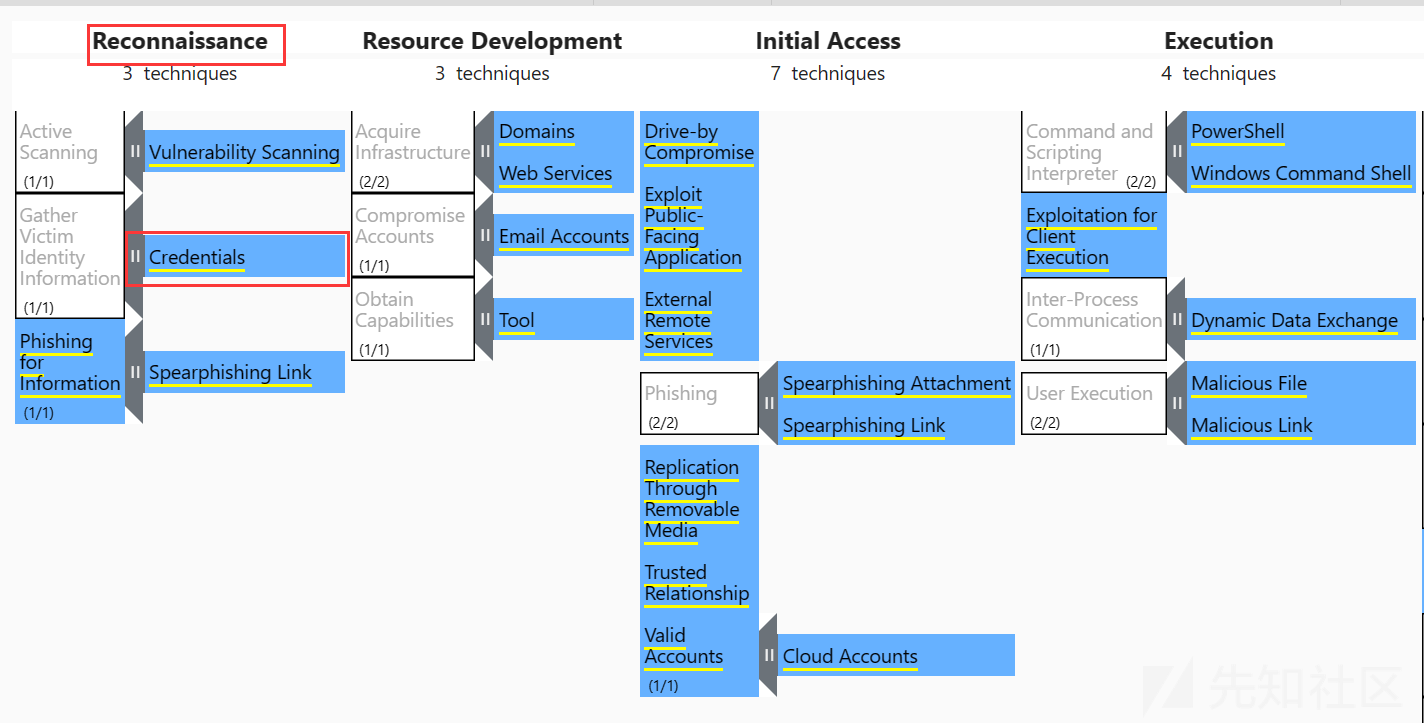The image size is (1424, 723).
Task: Collapse Gather Victim Identity Information handle
Action: coord(134,257)
